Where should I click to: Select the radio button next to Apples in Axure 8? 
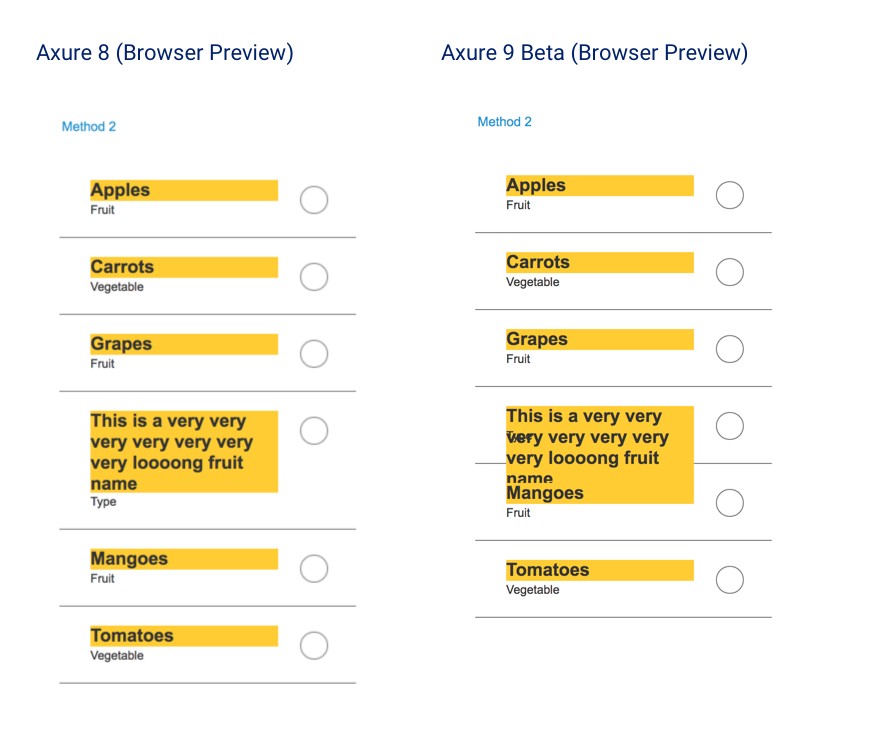click(314, 200)
